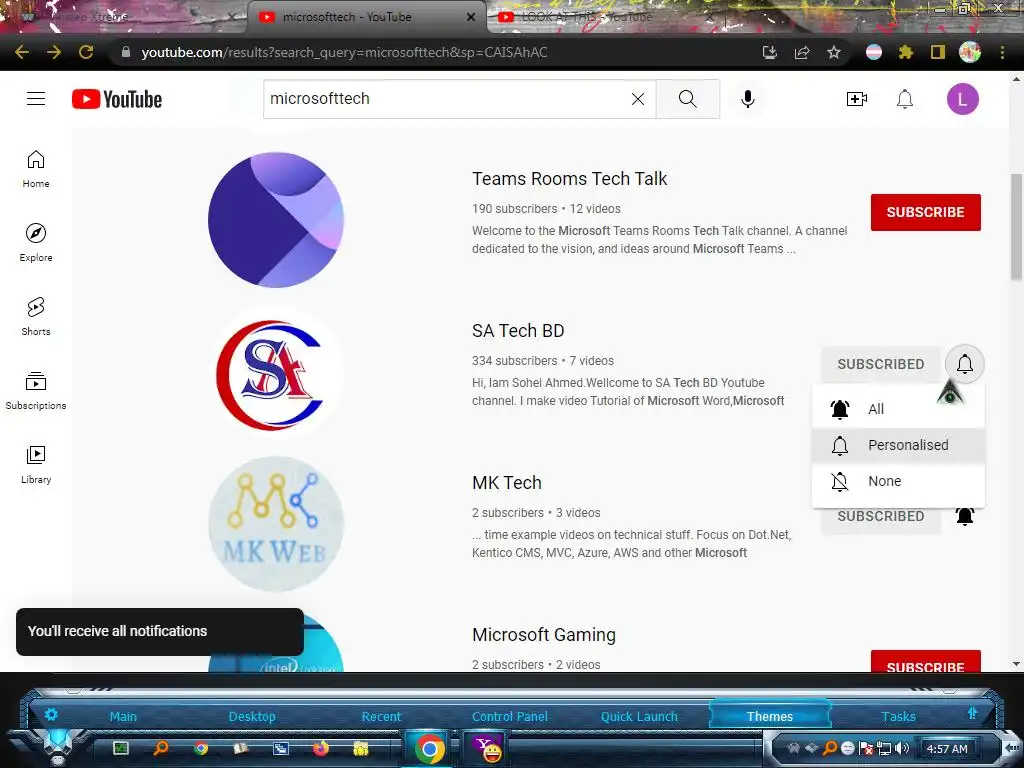Image resolution: width=1024 pixels, height=768 pixels.
Task: Click the address bar URL
Action: 344,52
